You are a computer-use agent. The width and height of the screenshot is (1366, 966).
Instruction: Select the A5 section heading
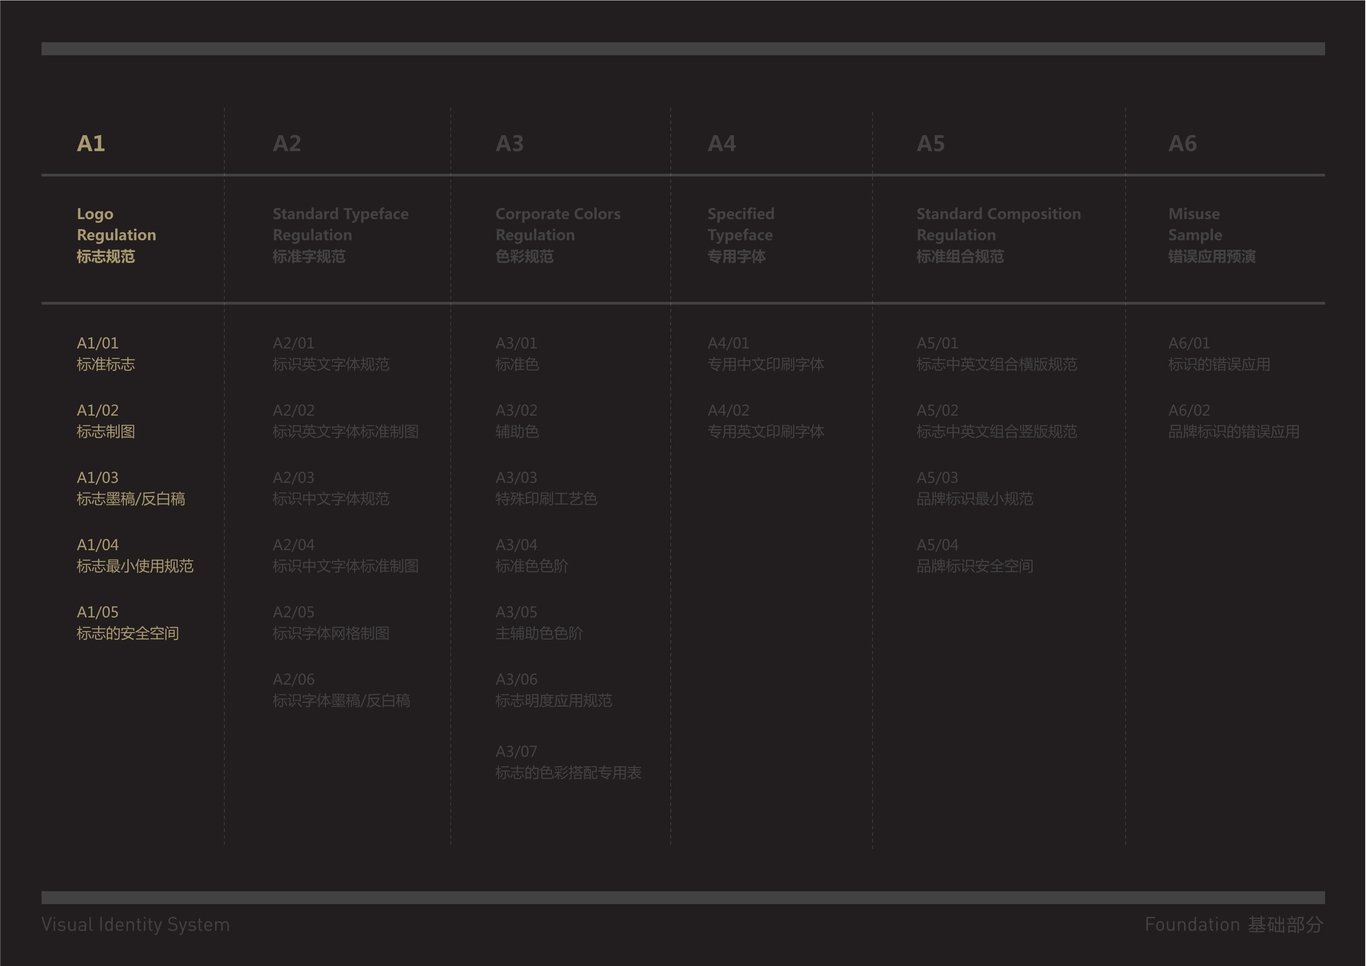pyautogui.click(x=931, y=143)
